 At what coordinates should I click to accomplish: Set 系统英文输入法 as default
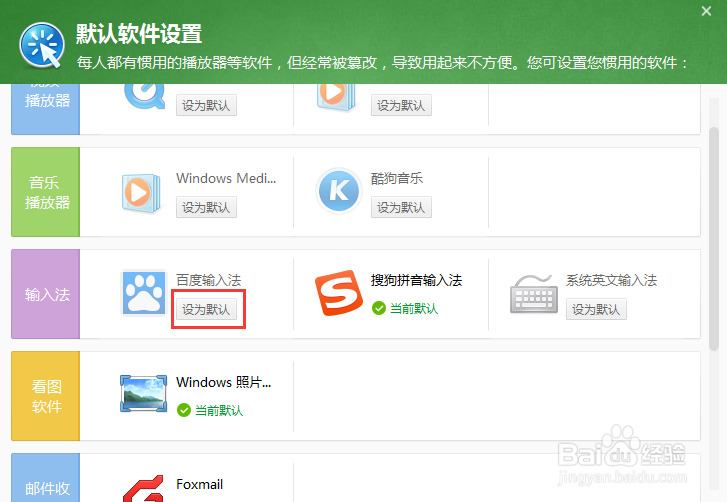pyautogui.click(x=596, y=309)
